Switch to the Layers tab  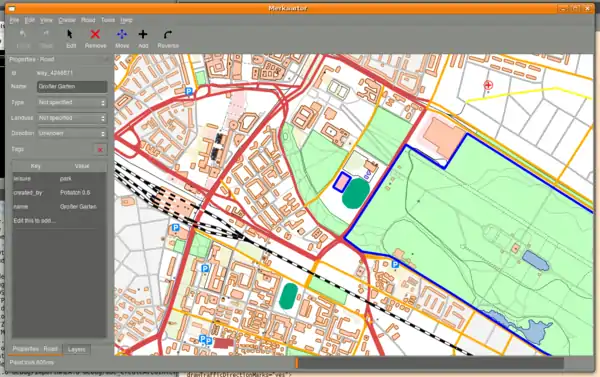click(x=77, y=349)
